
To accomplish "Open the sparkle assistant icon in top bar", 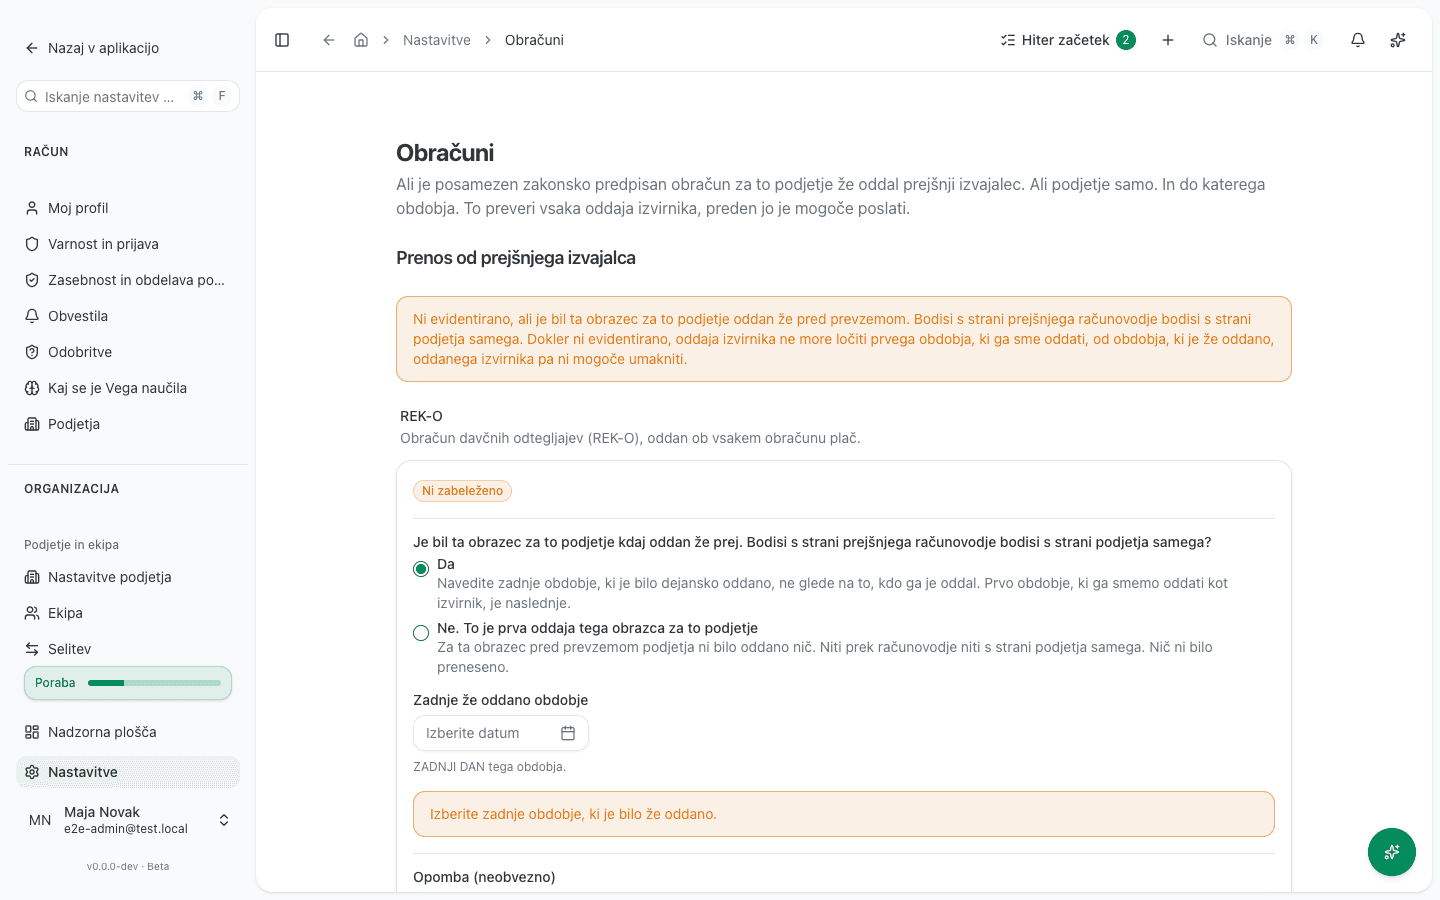I will (1398, 40).
